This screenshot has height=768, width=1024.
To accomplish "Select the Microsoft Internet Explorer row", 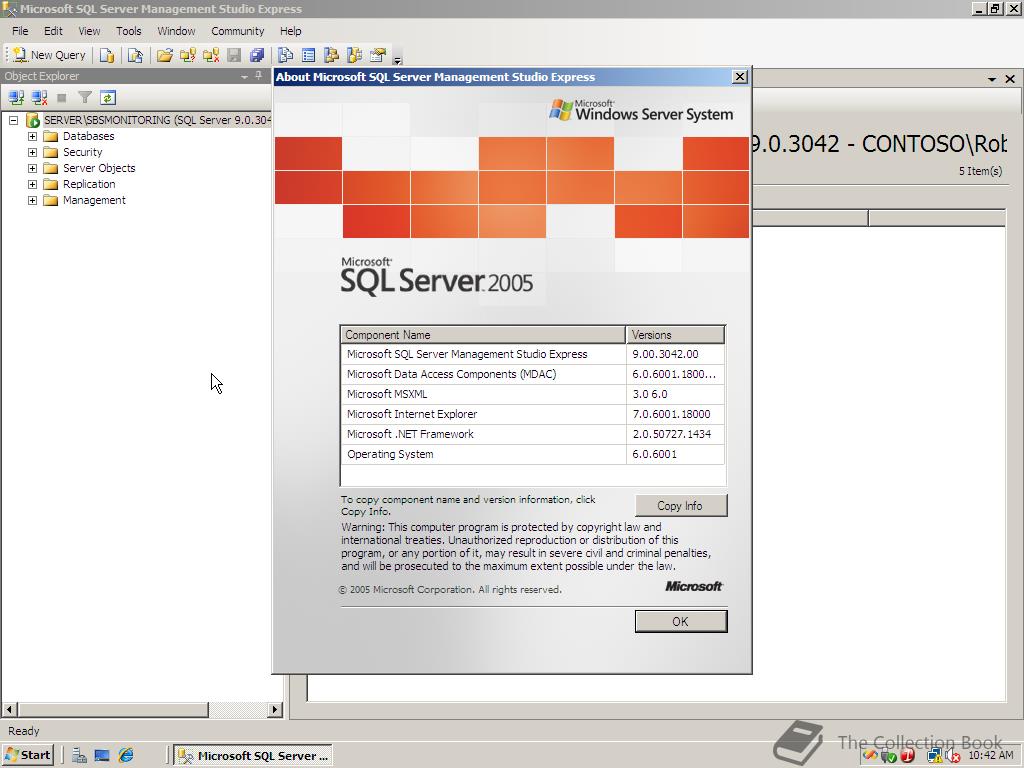I will pyautogui.click(x=533, y=414).
